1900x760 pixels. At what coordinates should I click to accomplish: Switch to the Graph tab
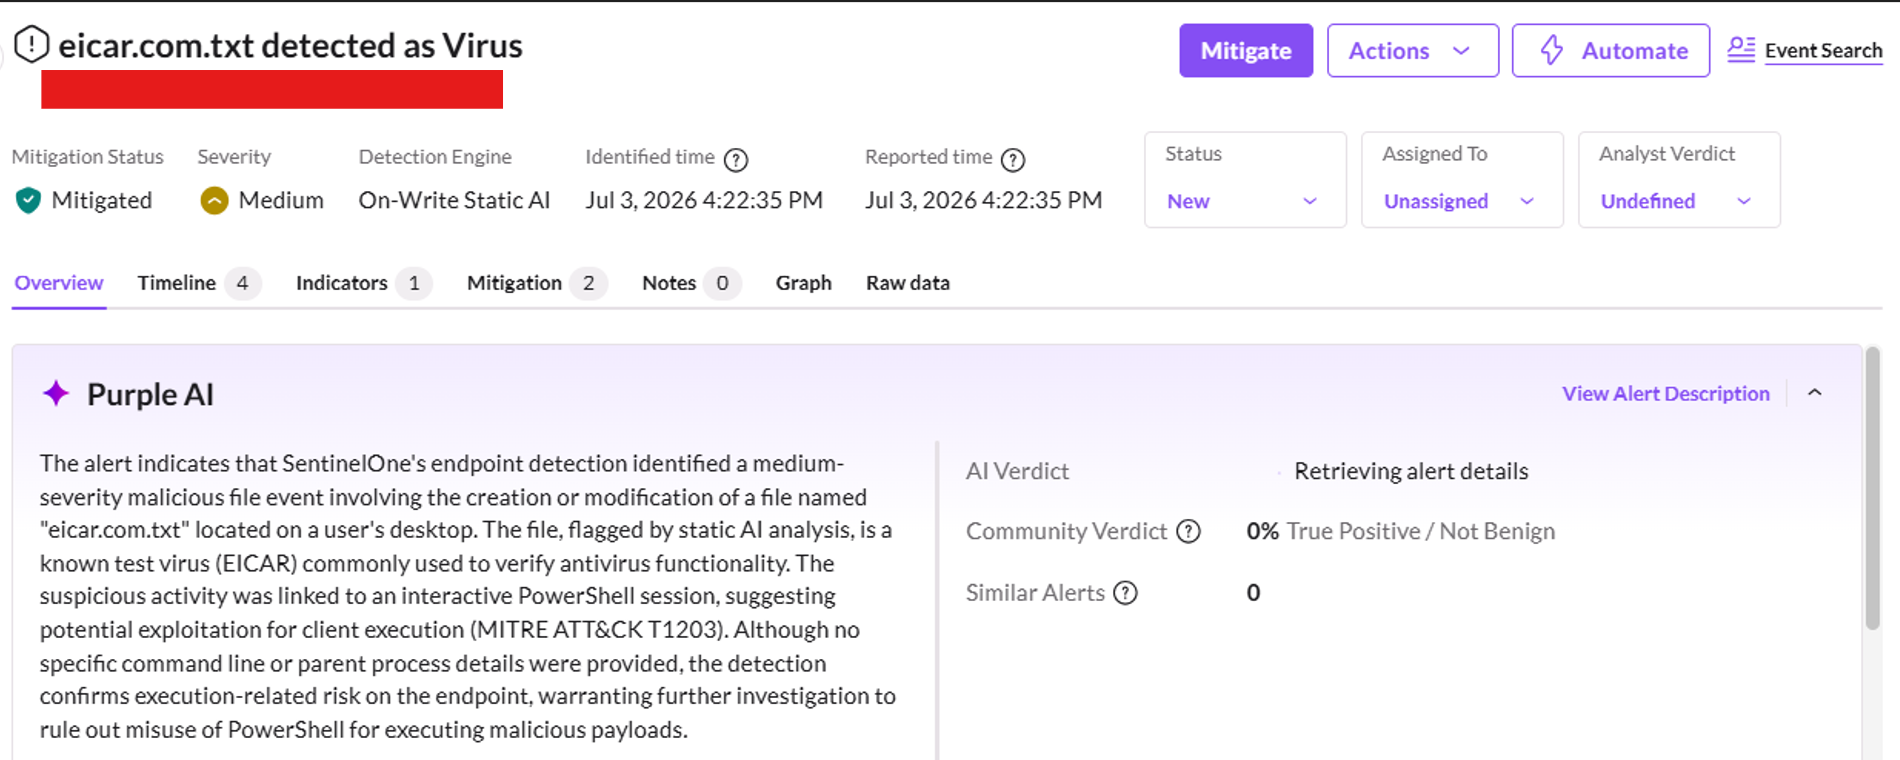click(804, 283)
